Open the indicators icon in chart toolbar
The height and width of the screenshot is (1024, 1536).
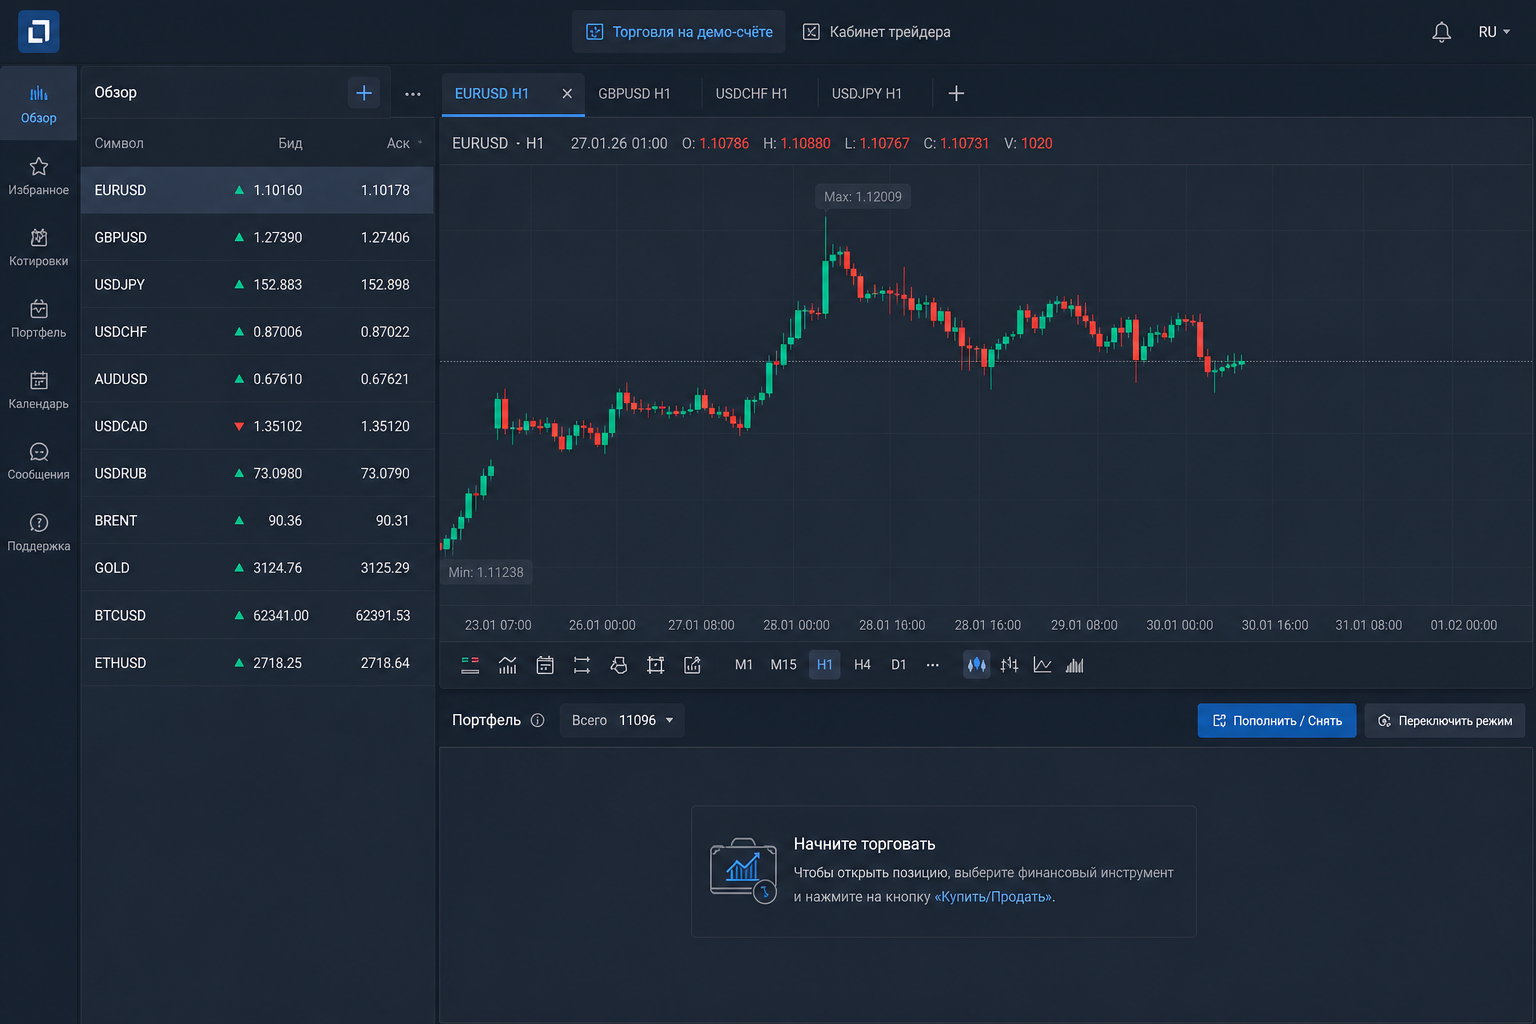(508, 665)
